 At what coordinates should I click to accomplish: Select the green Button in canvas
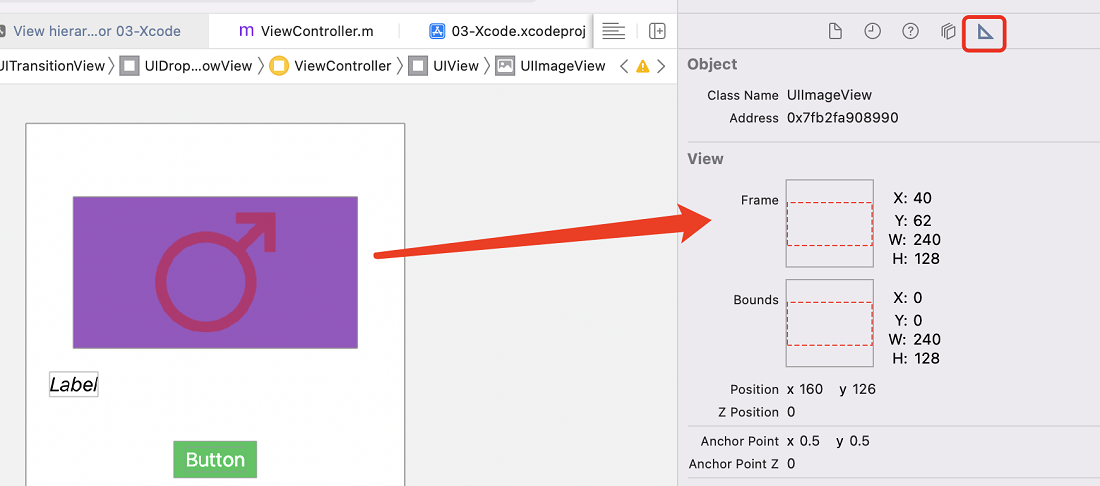click(x=215, y=459)
